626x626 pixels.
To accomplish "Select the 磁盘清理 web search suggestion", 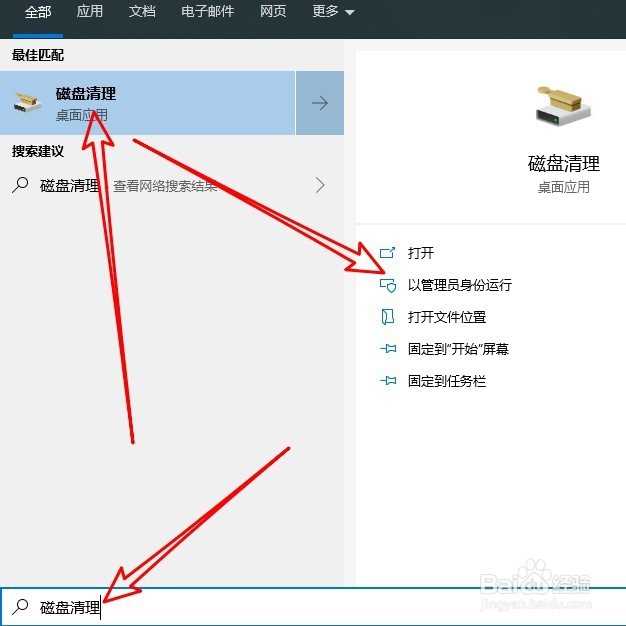I will 172,185.
